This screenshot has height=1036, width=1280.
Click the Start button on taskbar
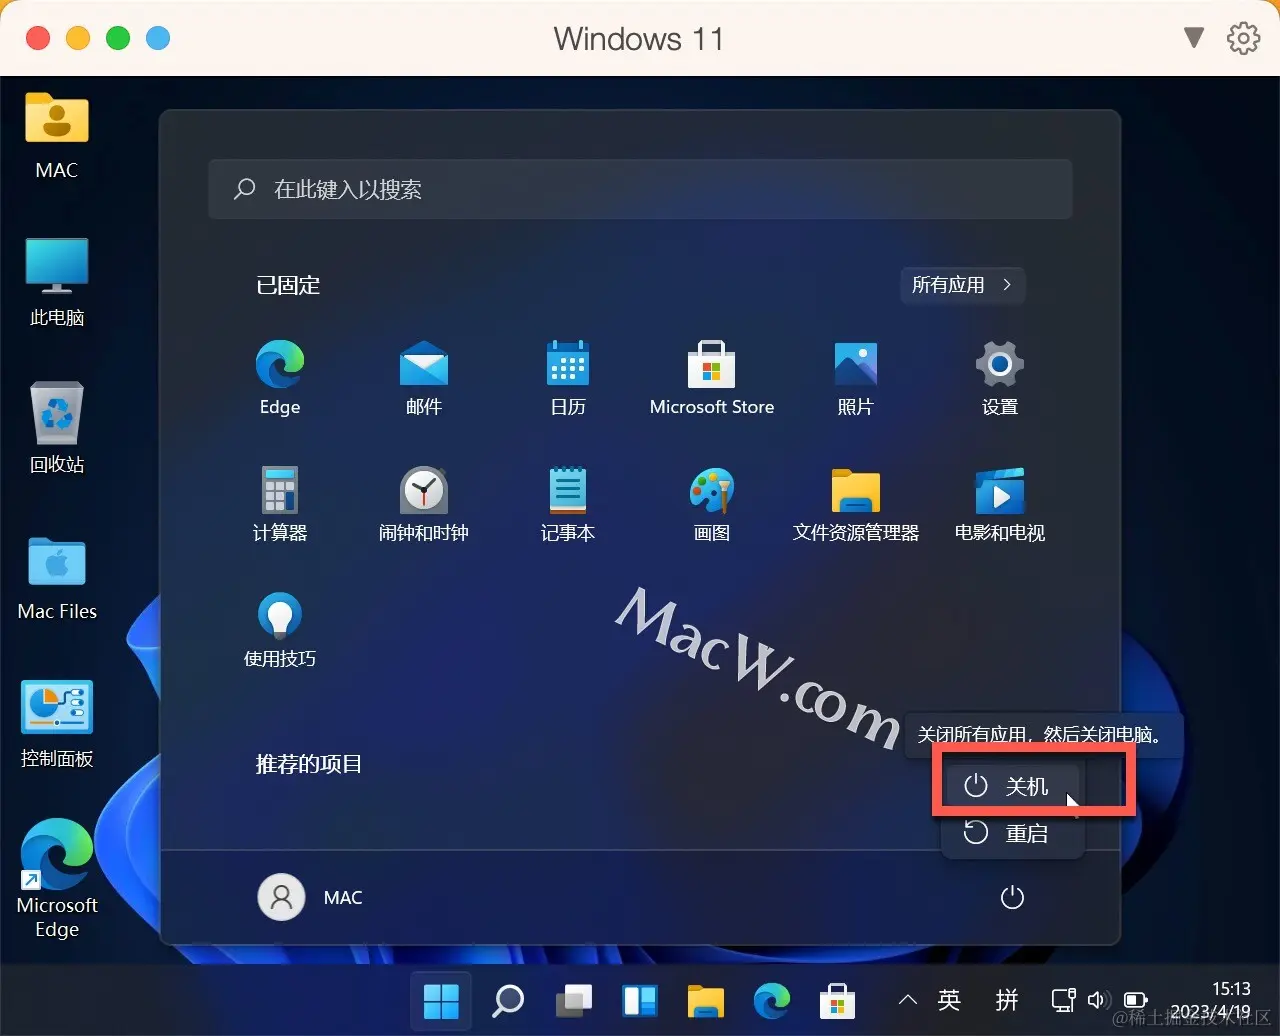pos(441,999)
